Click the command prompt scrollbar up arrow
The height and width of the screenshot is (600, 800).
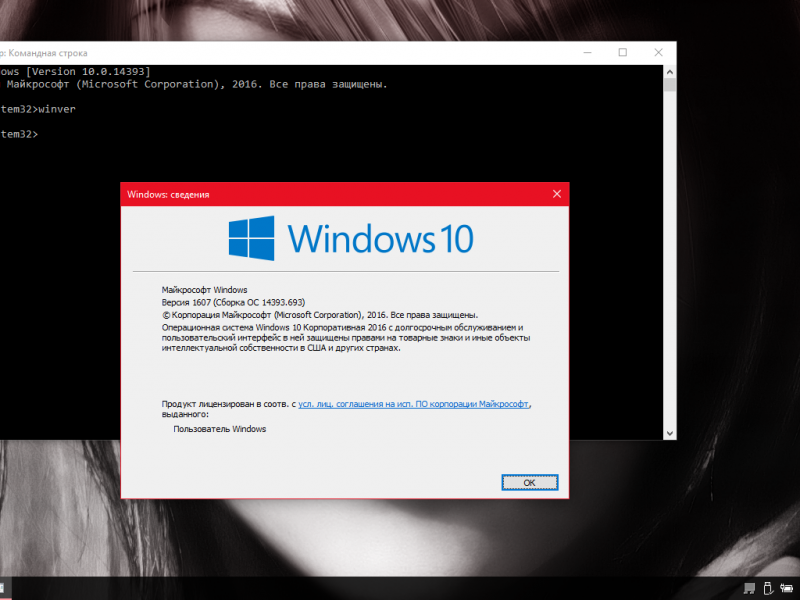coord(669,72)
